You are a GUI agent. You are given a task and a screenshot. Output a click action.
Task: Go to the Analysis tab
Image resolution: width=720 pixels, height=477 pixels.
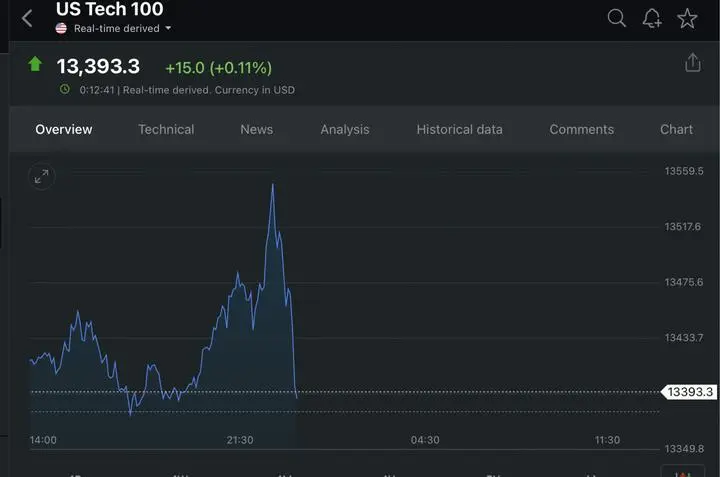tap(345, 130)
